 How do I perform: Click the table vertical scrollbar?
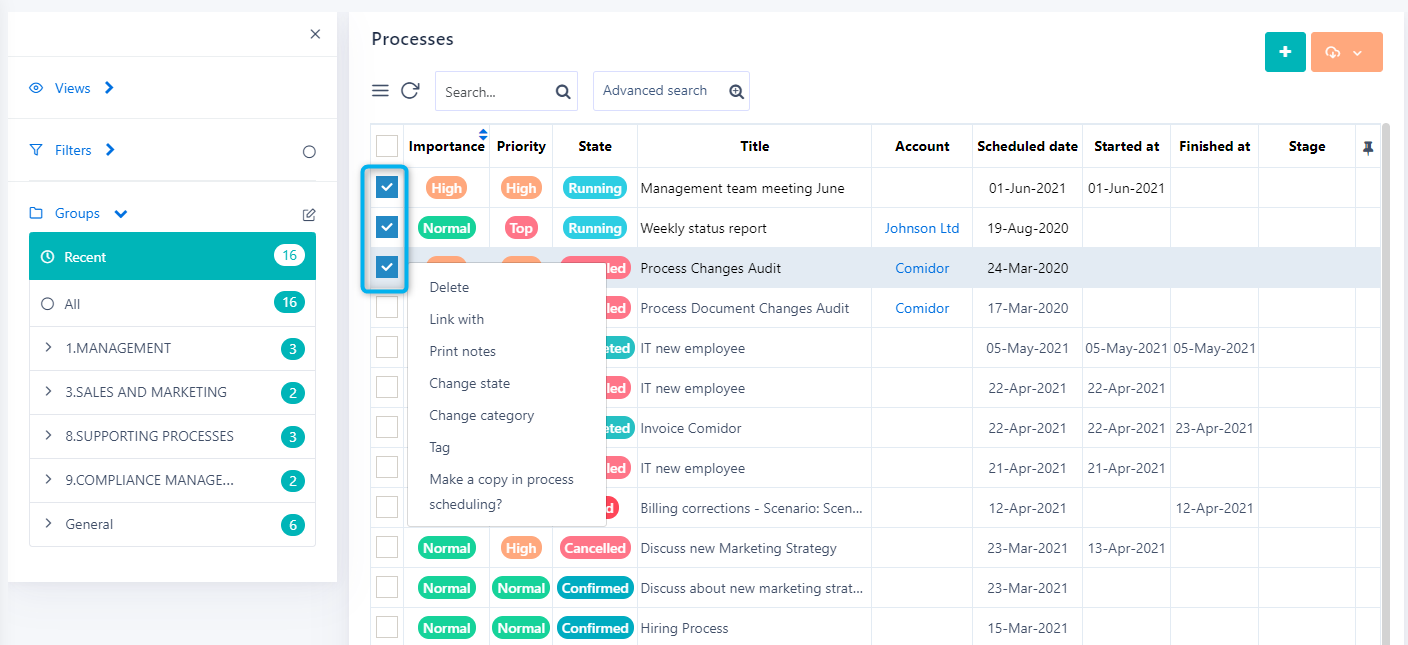[x=1385, y=385]
